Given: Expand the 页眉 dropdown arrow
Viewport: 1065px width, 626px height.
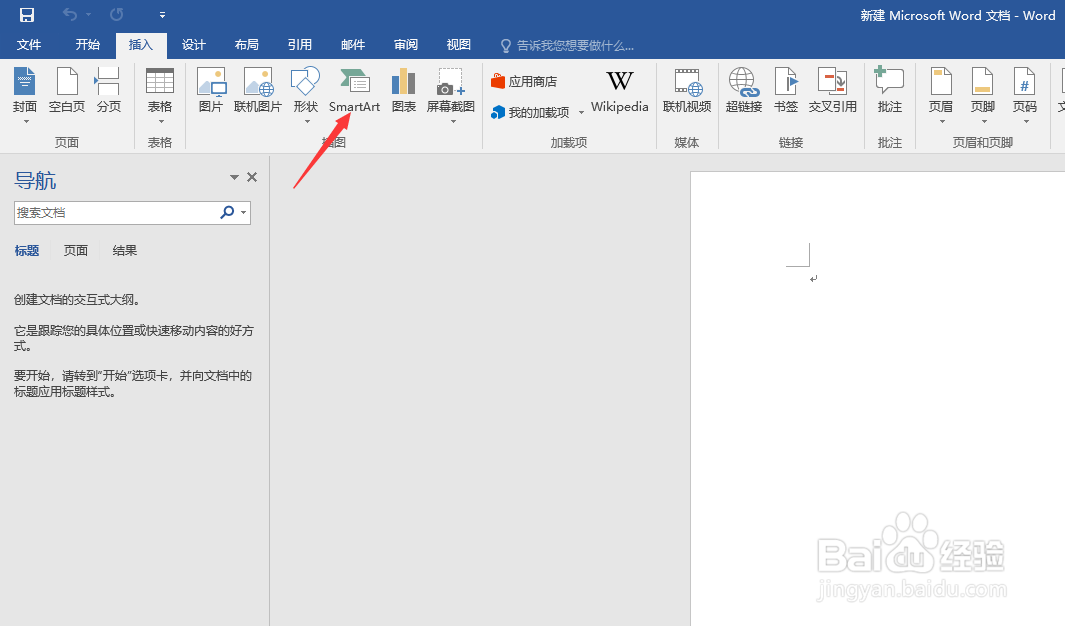Looking at the screenshot, I should click(942, 122).
